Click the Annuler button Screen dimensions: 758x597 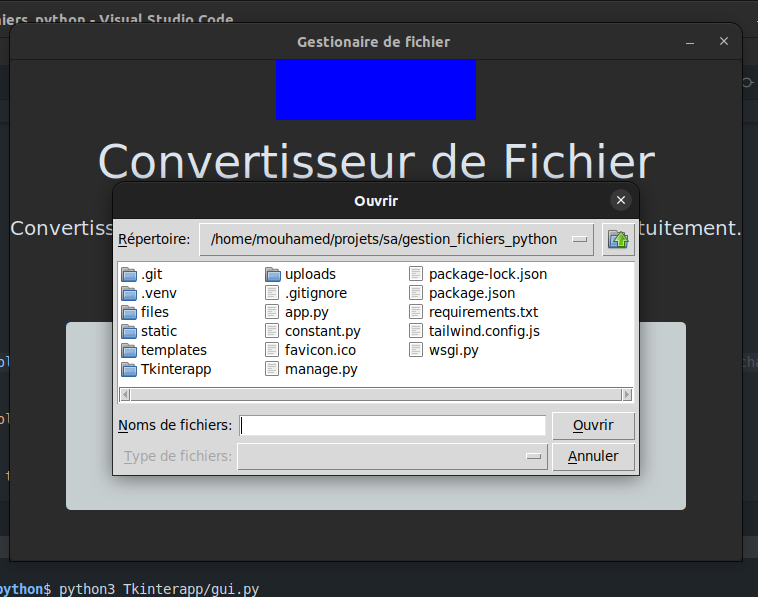[x=593, y=456]
